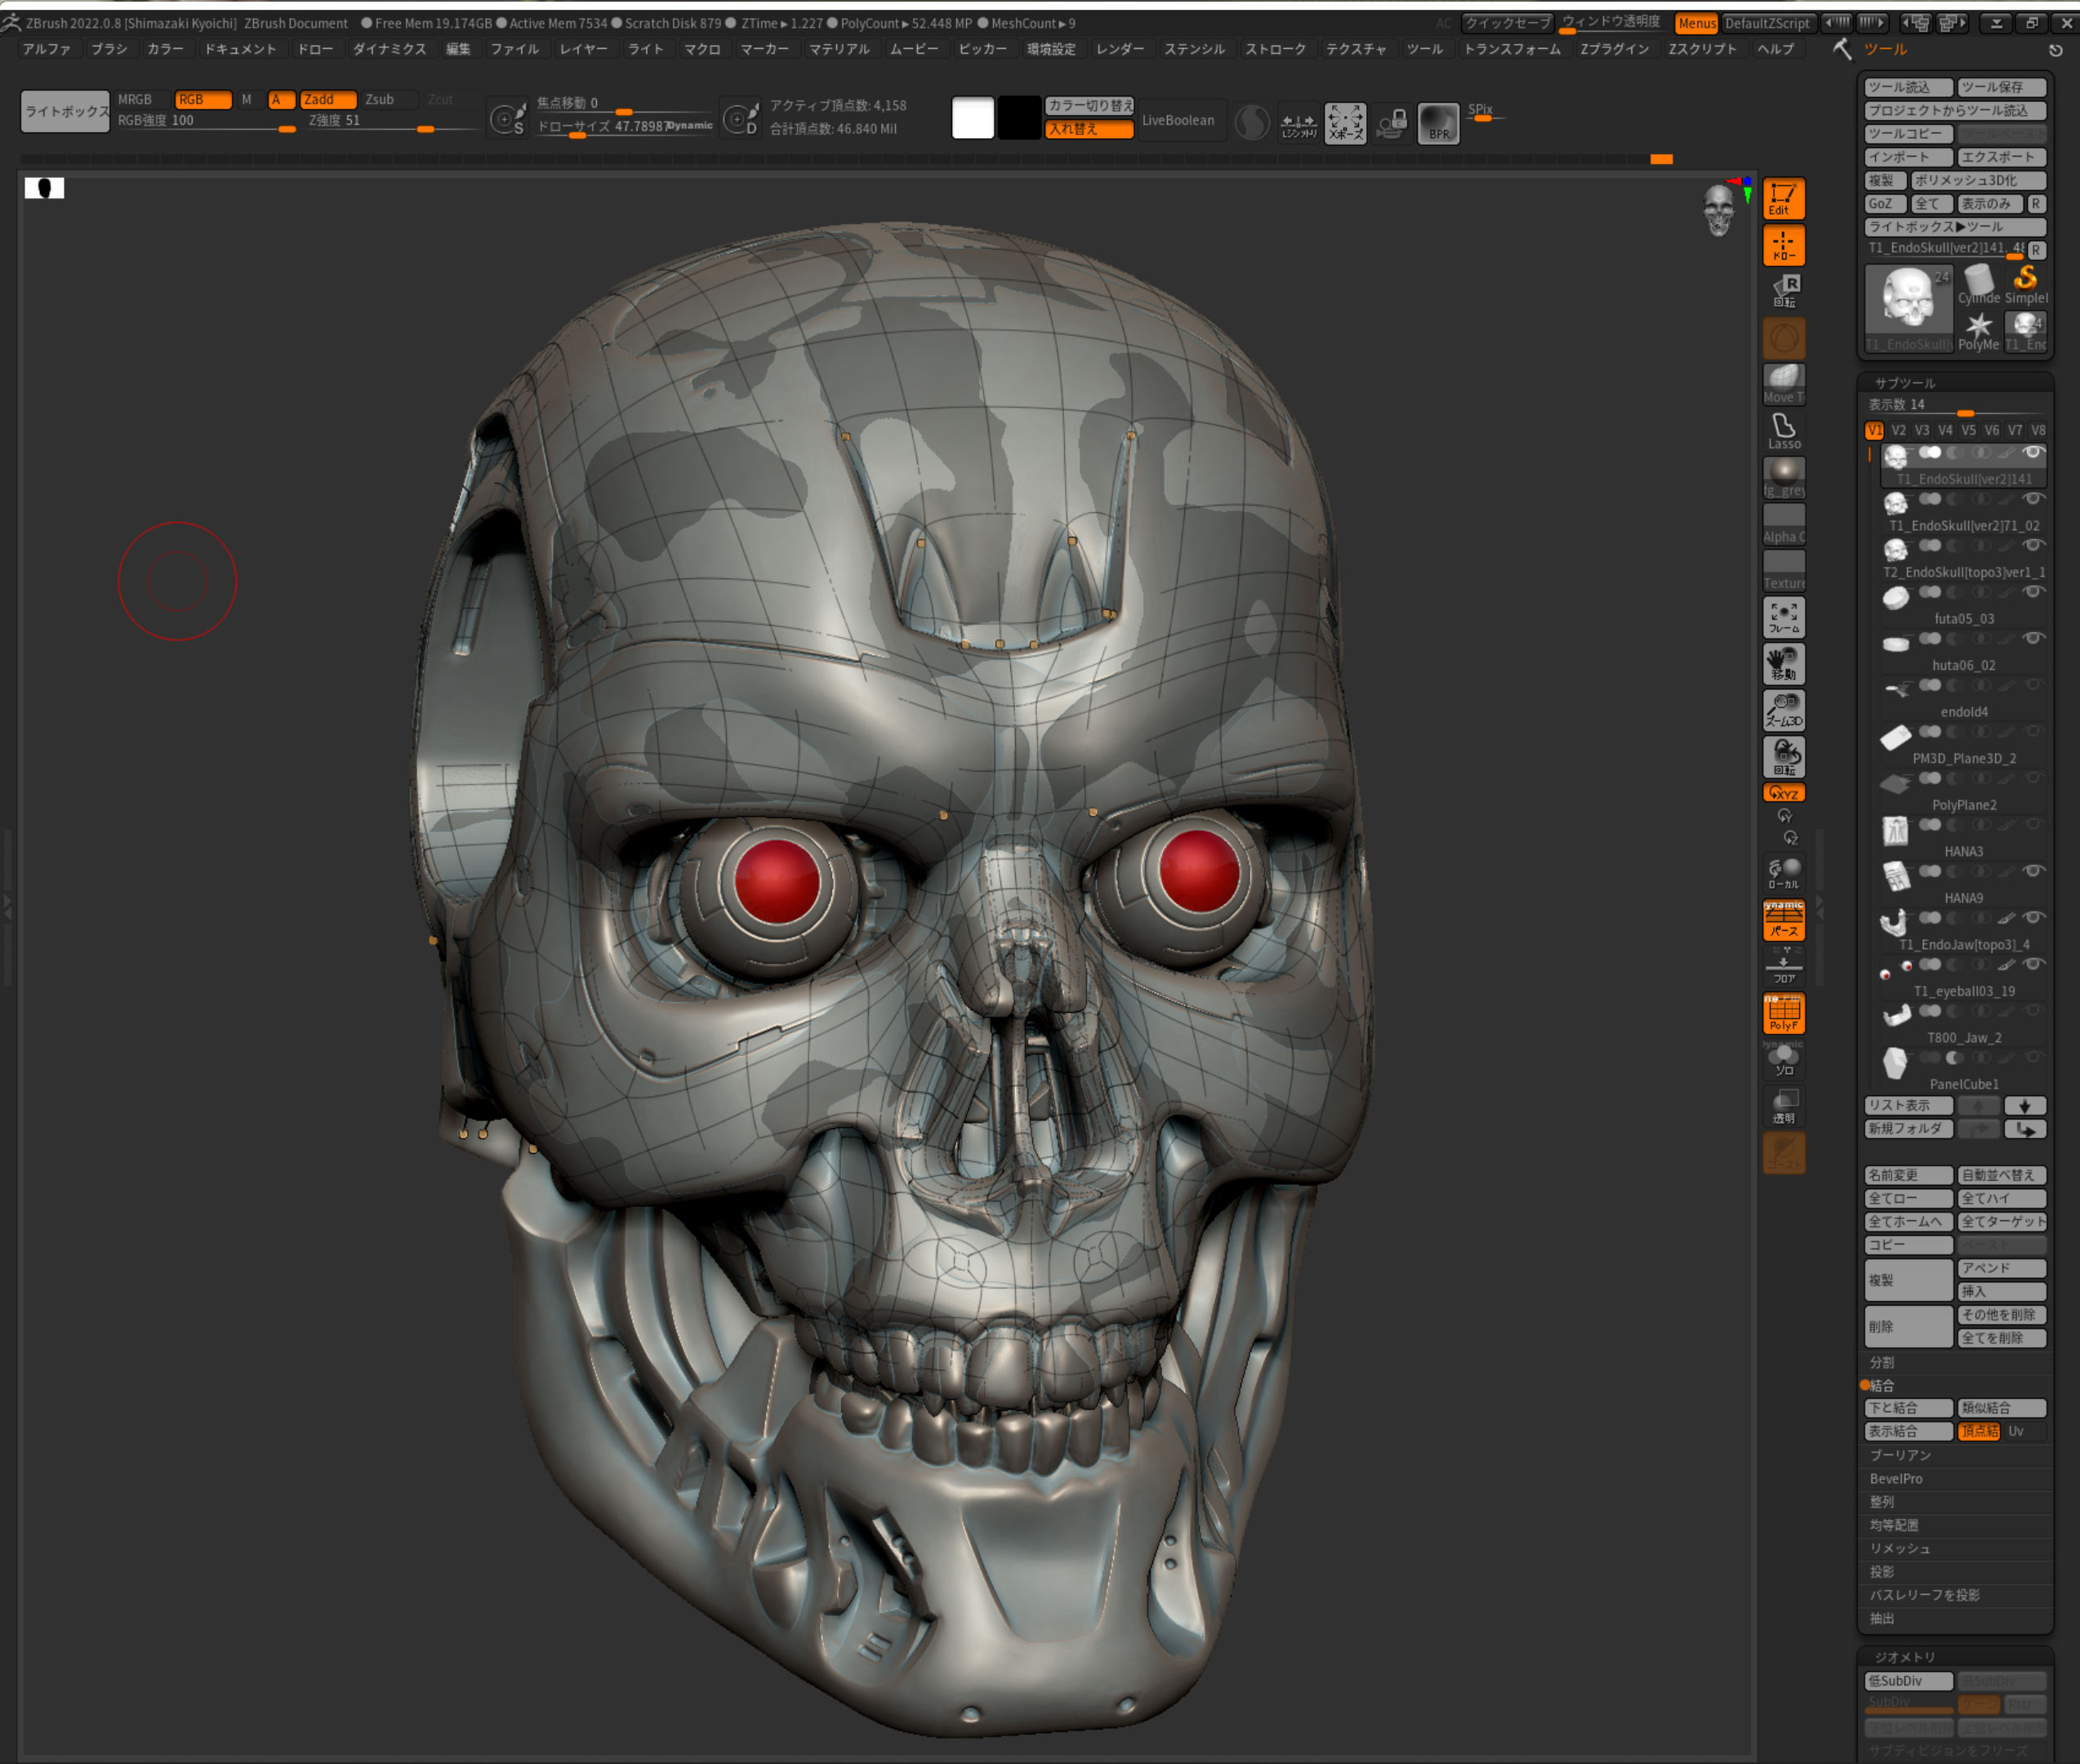Open the Texture selector thumbnail
Screen dimensions: 2080x1764
(1783, 570)
